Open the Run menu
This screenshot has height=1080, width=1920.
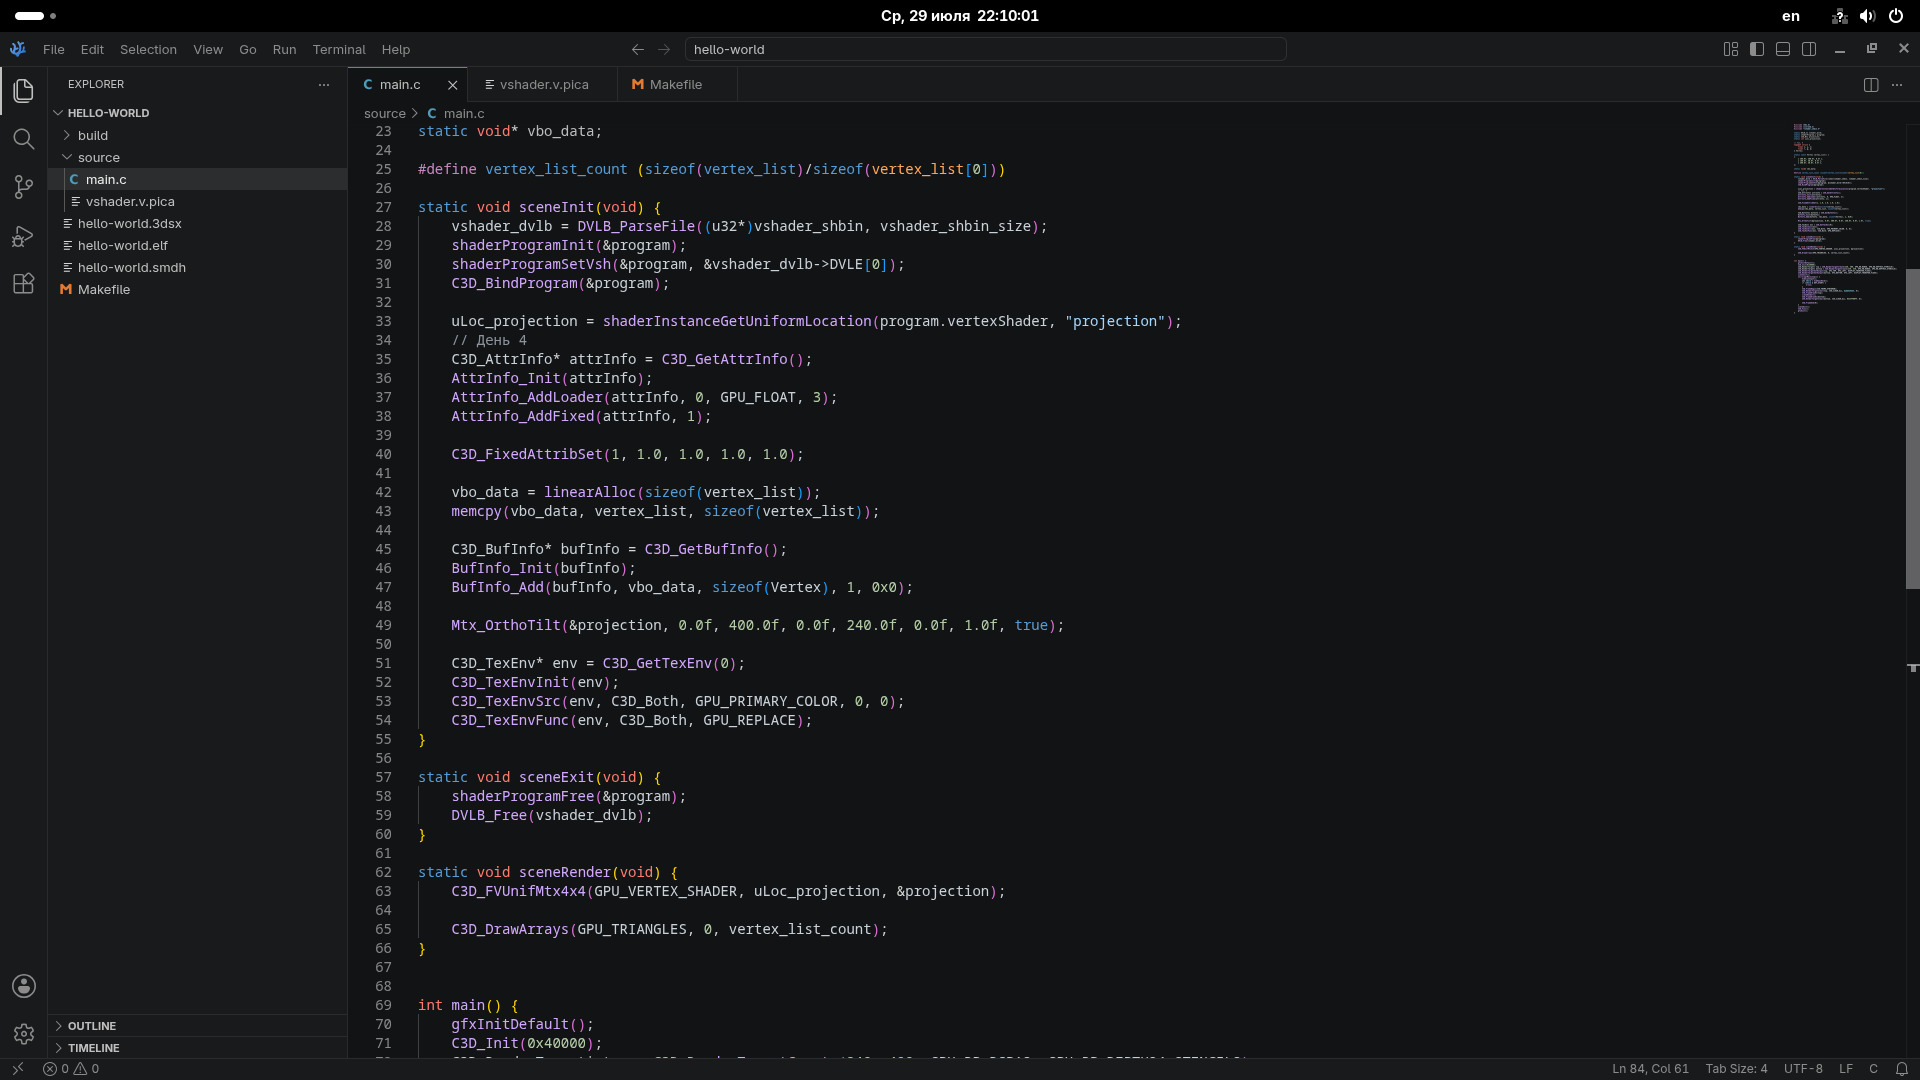(x=284, y=49)
